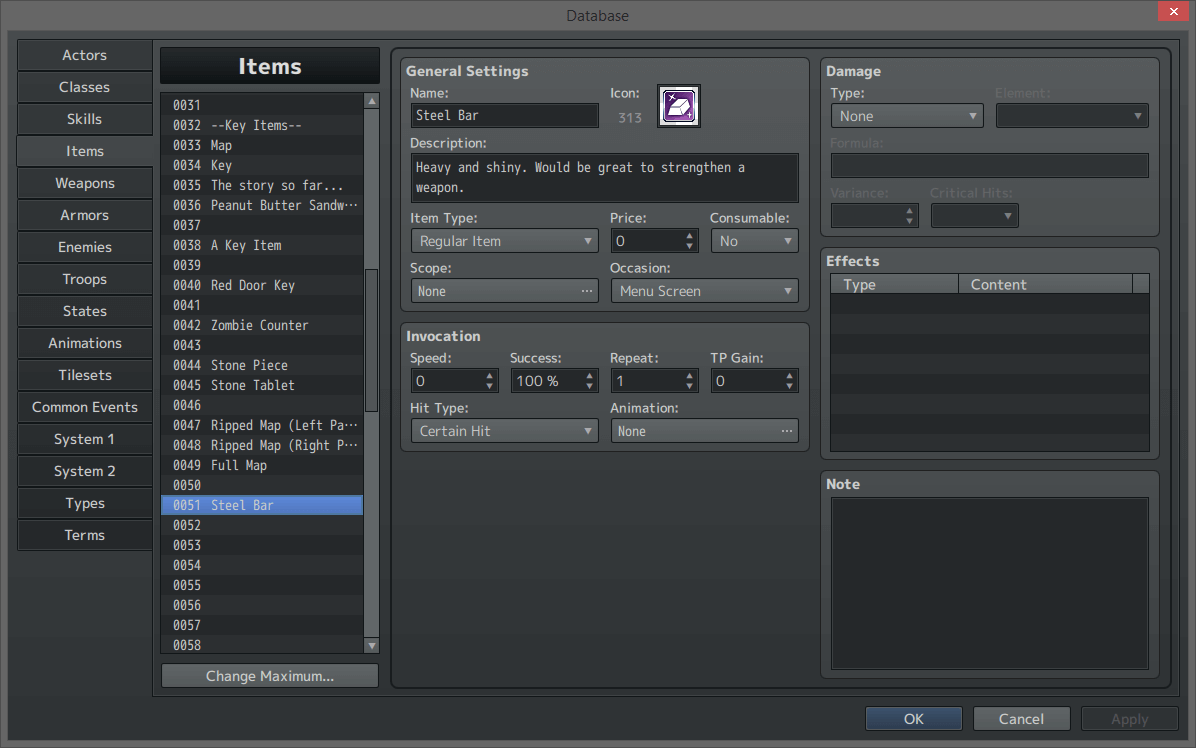
Task: Select item 0042 Zombie Counter
Action: [262, 325]
